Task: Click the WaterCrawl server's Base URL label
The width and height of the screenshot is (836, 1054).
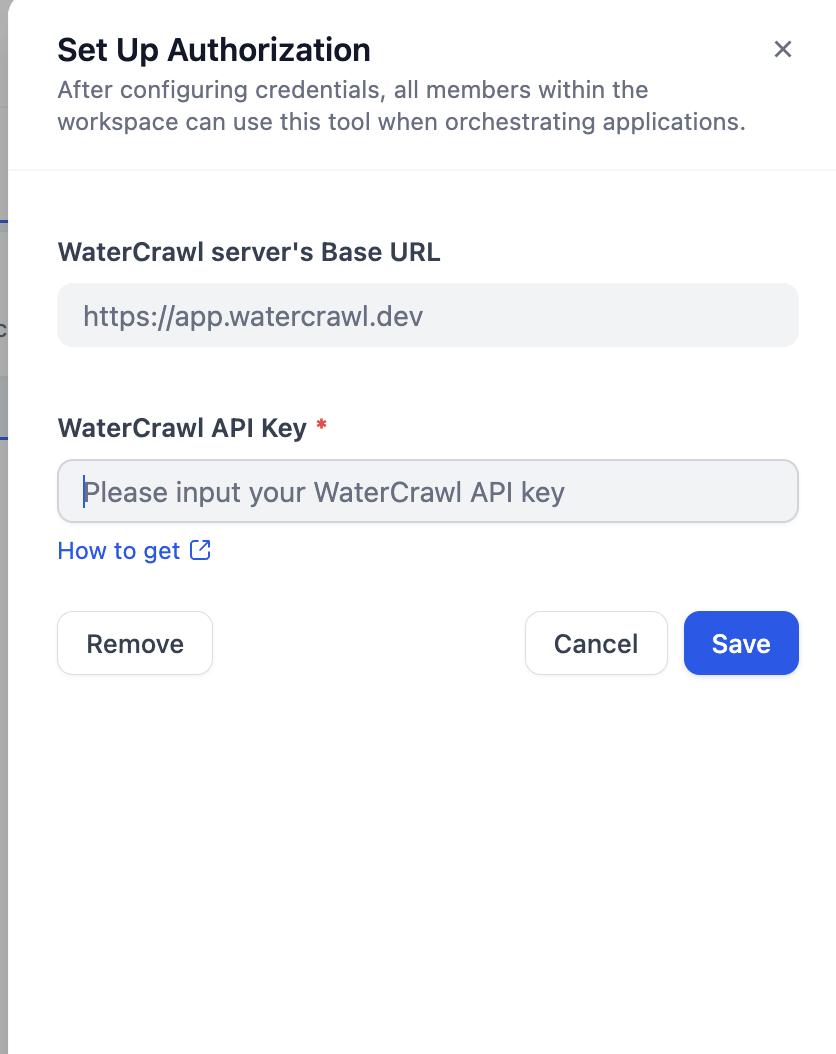Action: tap(249, 252)
